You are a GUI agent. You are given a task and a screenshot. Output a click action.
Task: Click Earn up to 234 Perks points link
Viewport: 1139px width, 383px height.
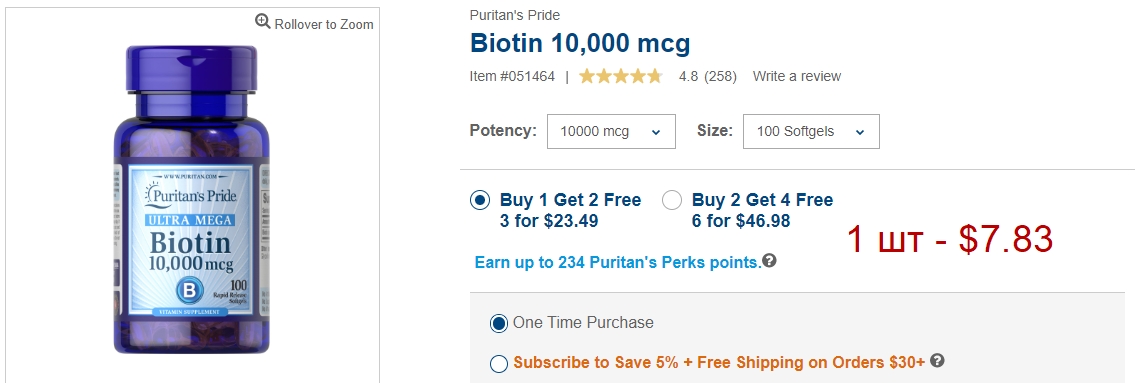(617, 262)
